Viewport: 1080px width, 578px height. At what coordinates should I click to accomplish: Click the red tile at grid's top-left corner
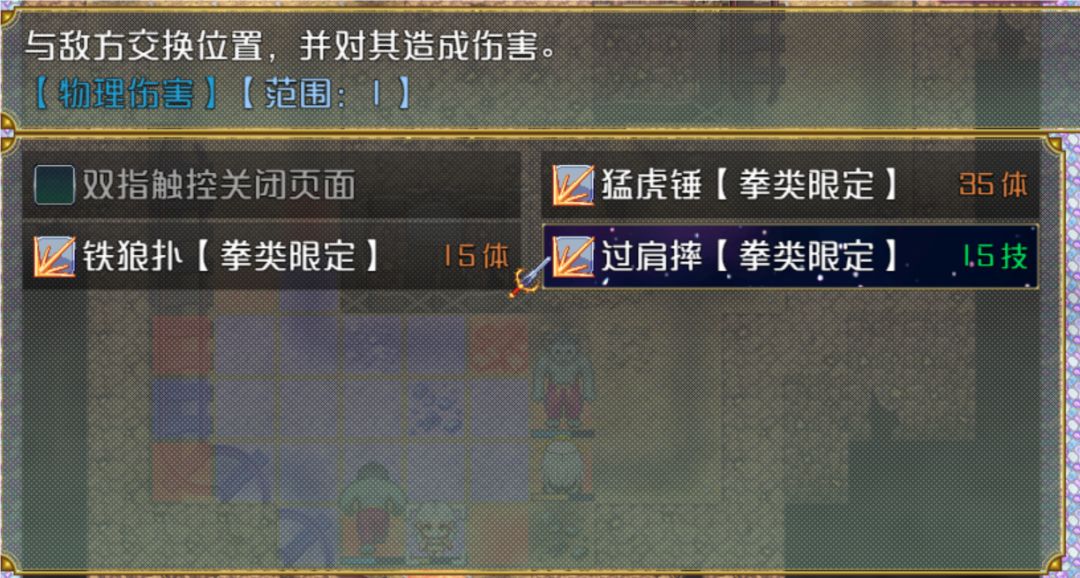(183, 346)
